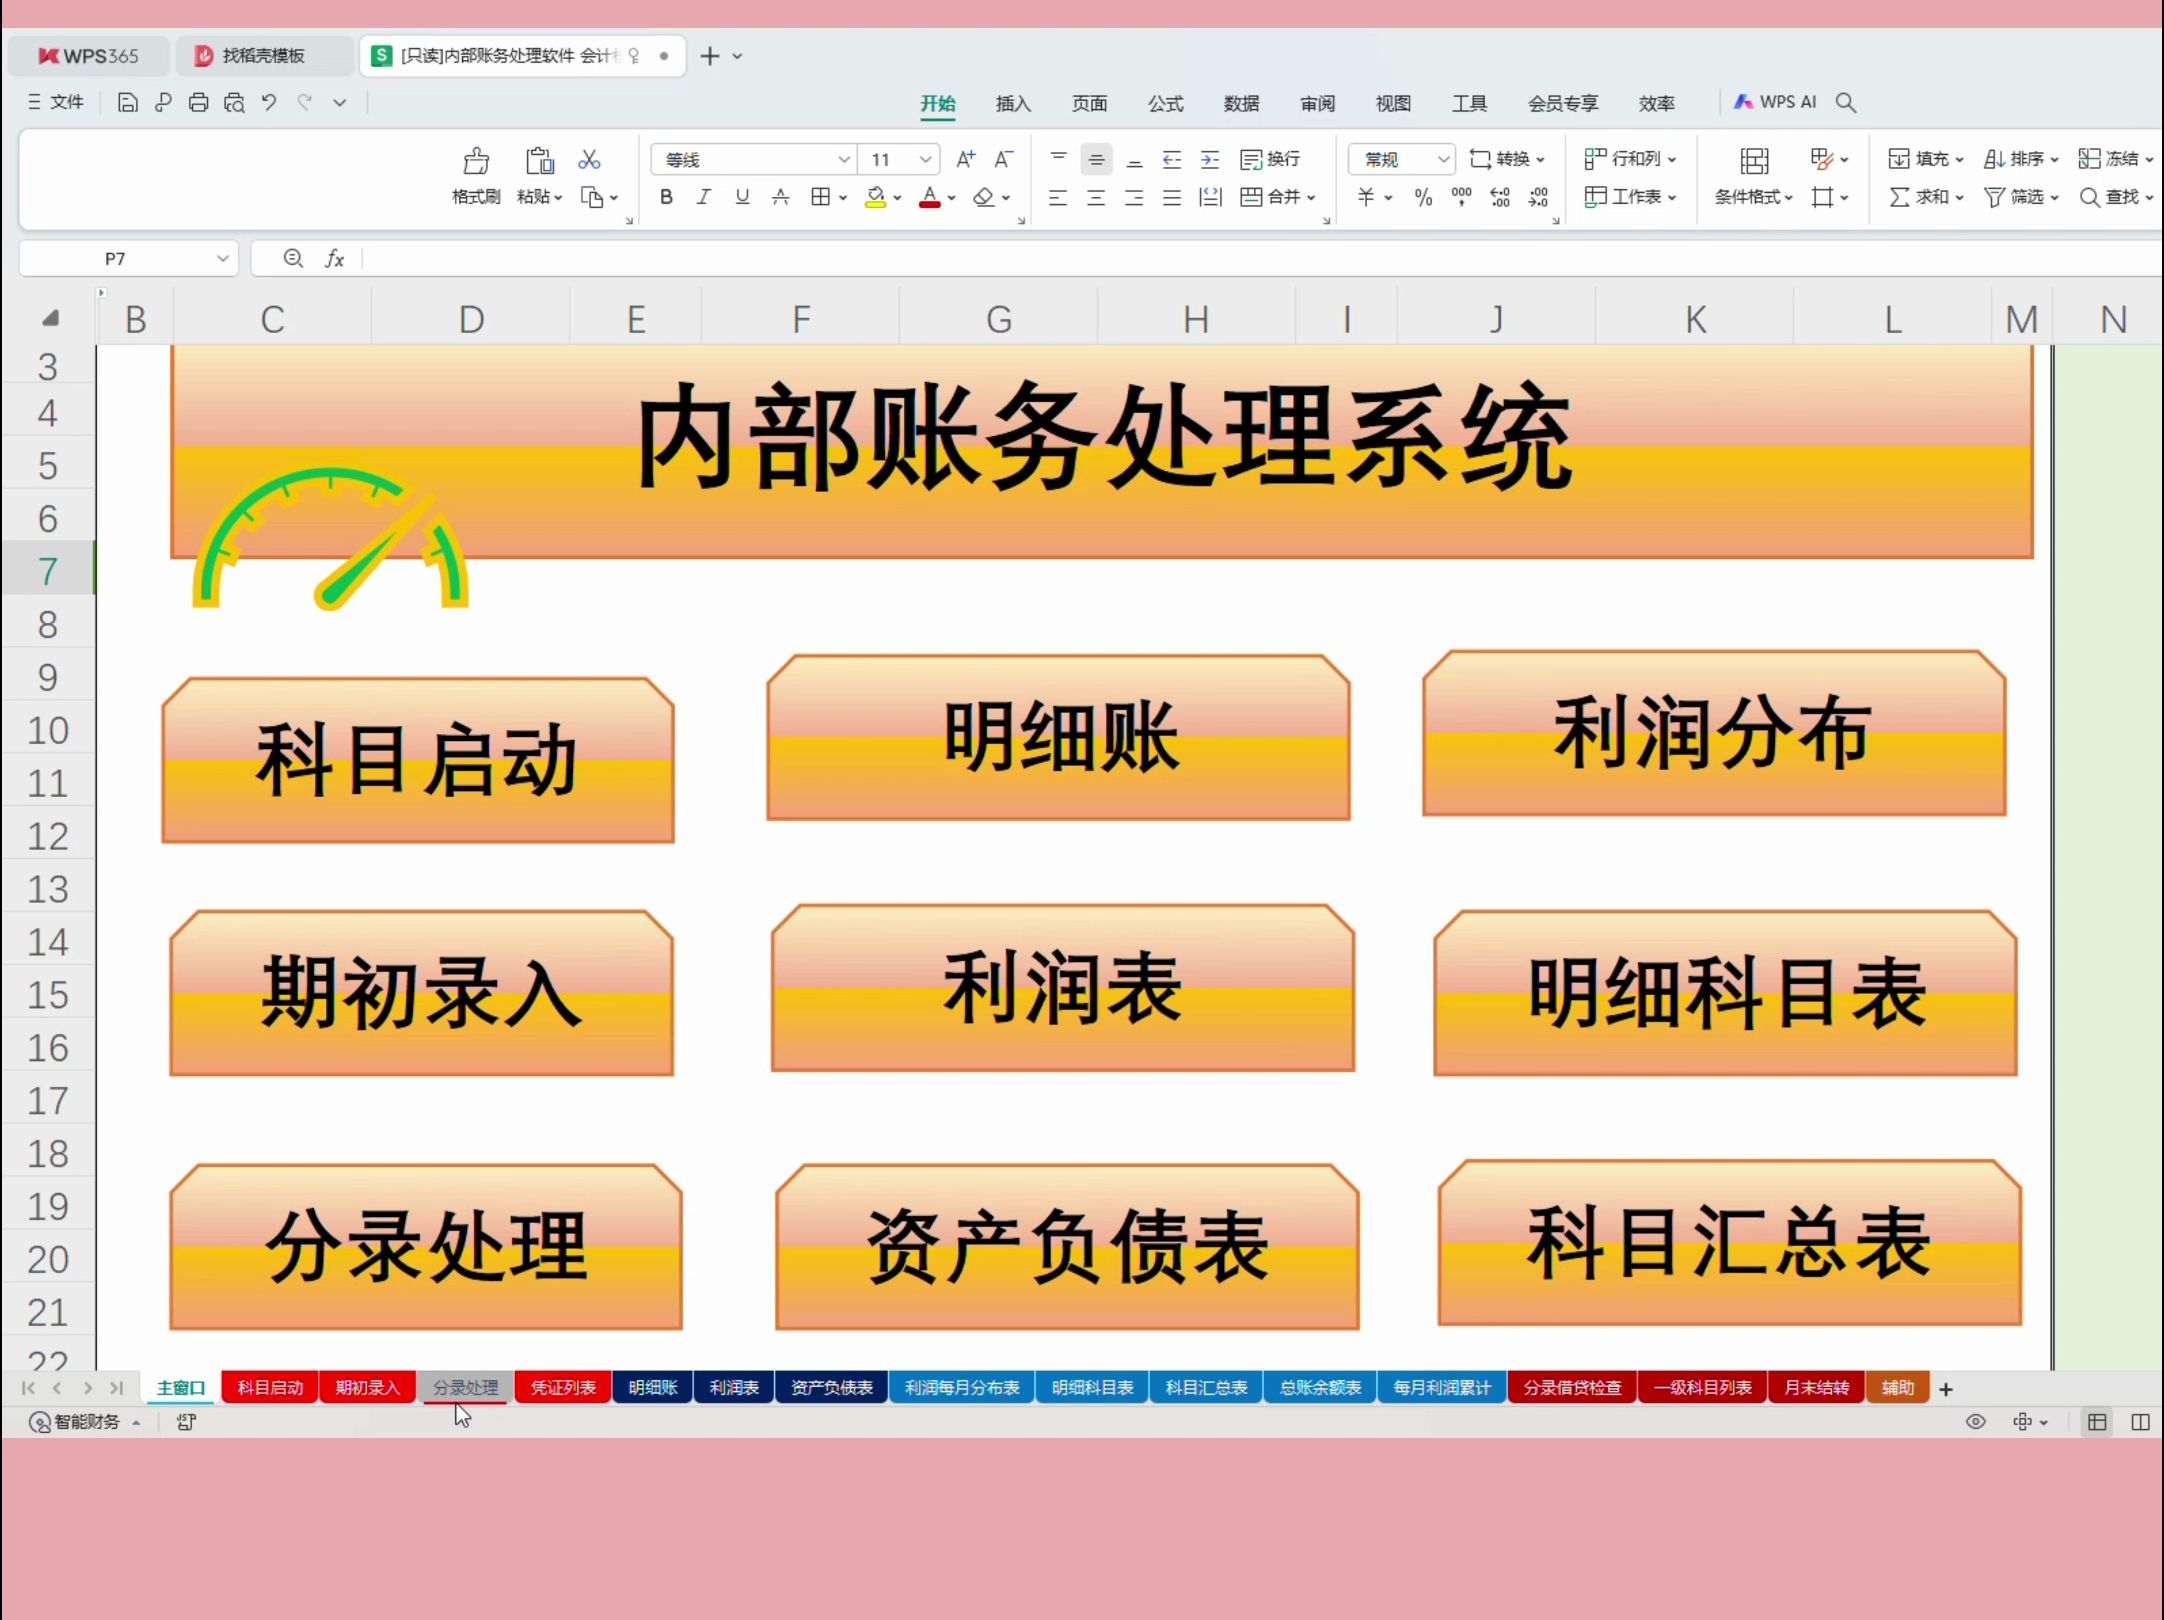Open the Worksheet (工作表) dropdown
This screenshot has height=1620, width=2164.
coord(1630,197)
